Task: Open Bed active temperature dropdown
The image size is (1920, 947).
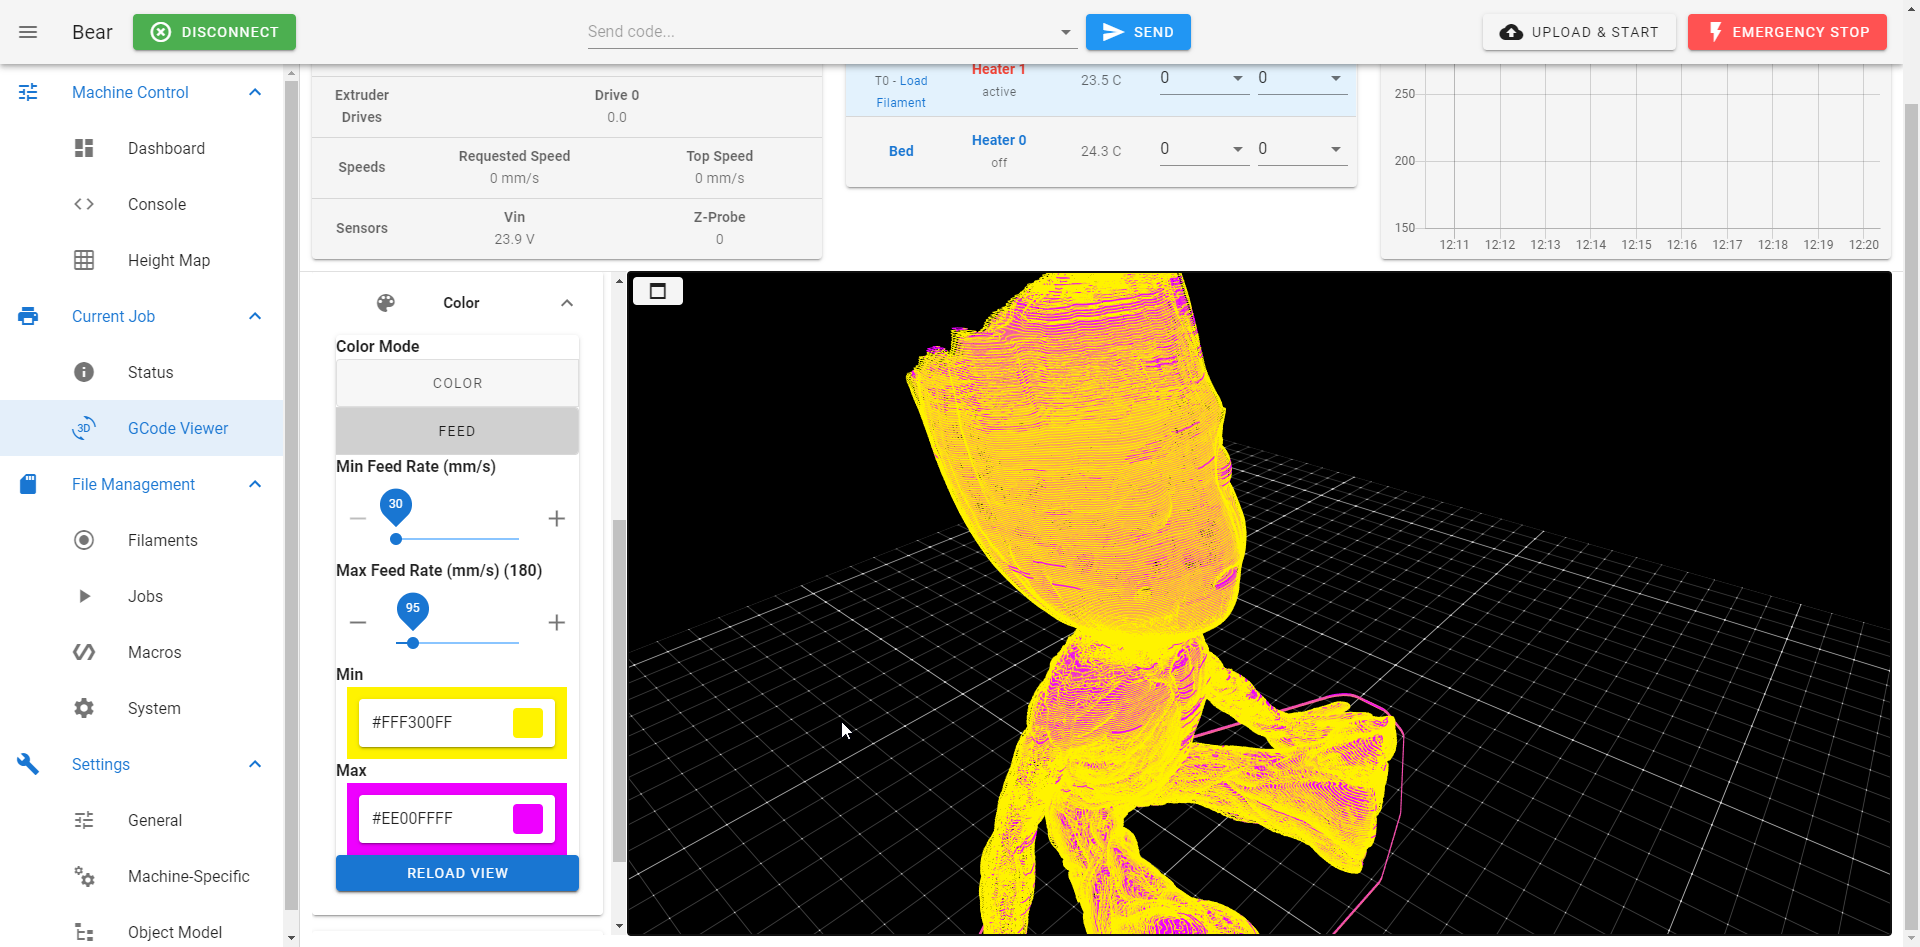Action: tap(1238, 149)
